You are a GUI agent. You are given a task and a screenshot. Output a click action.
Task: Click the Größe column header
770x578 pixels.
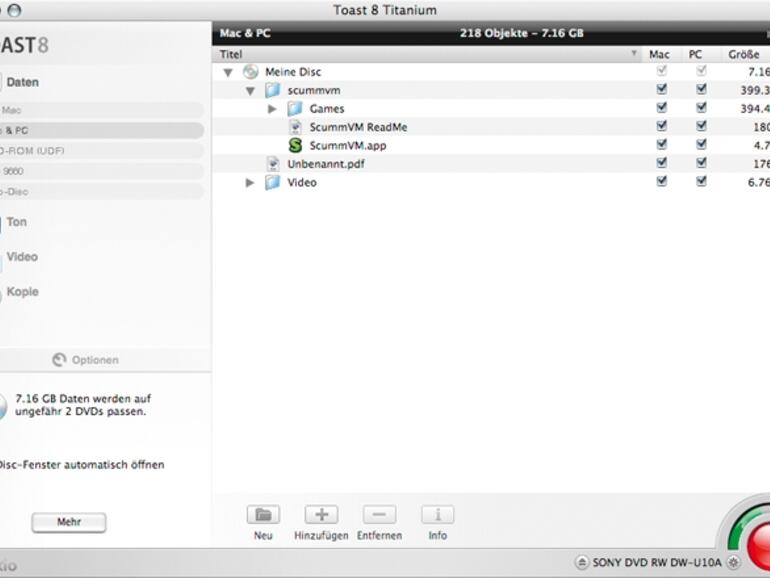point(744,54)
